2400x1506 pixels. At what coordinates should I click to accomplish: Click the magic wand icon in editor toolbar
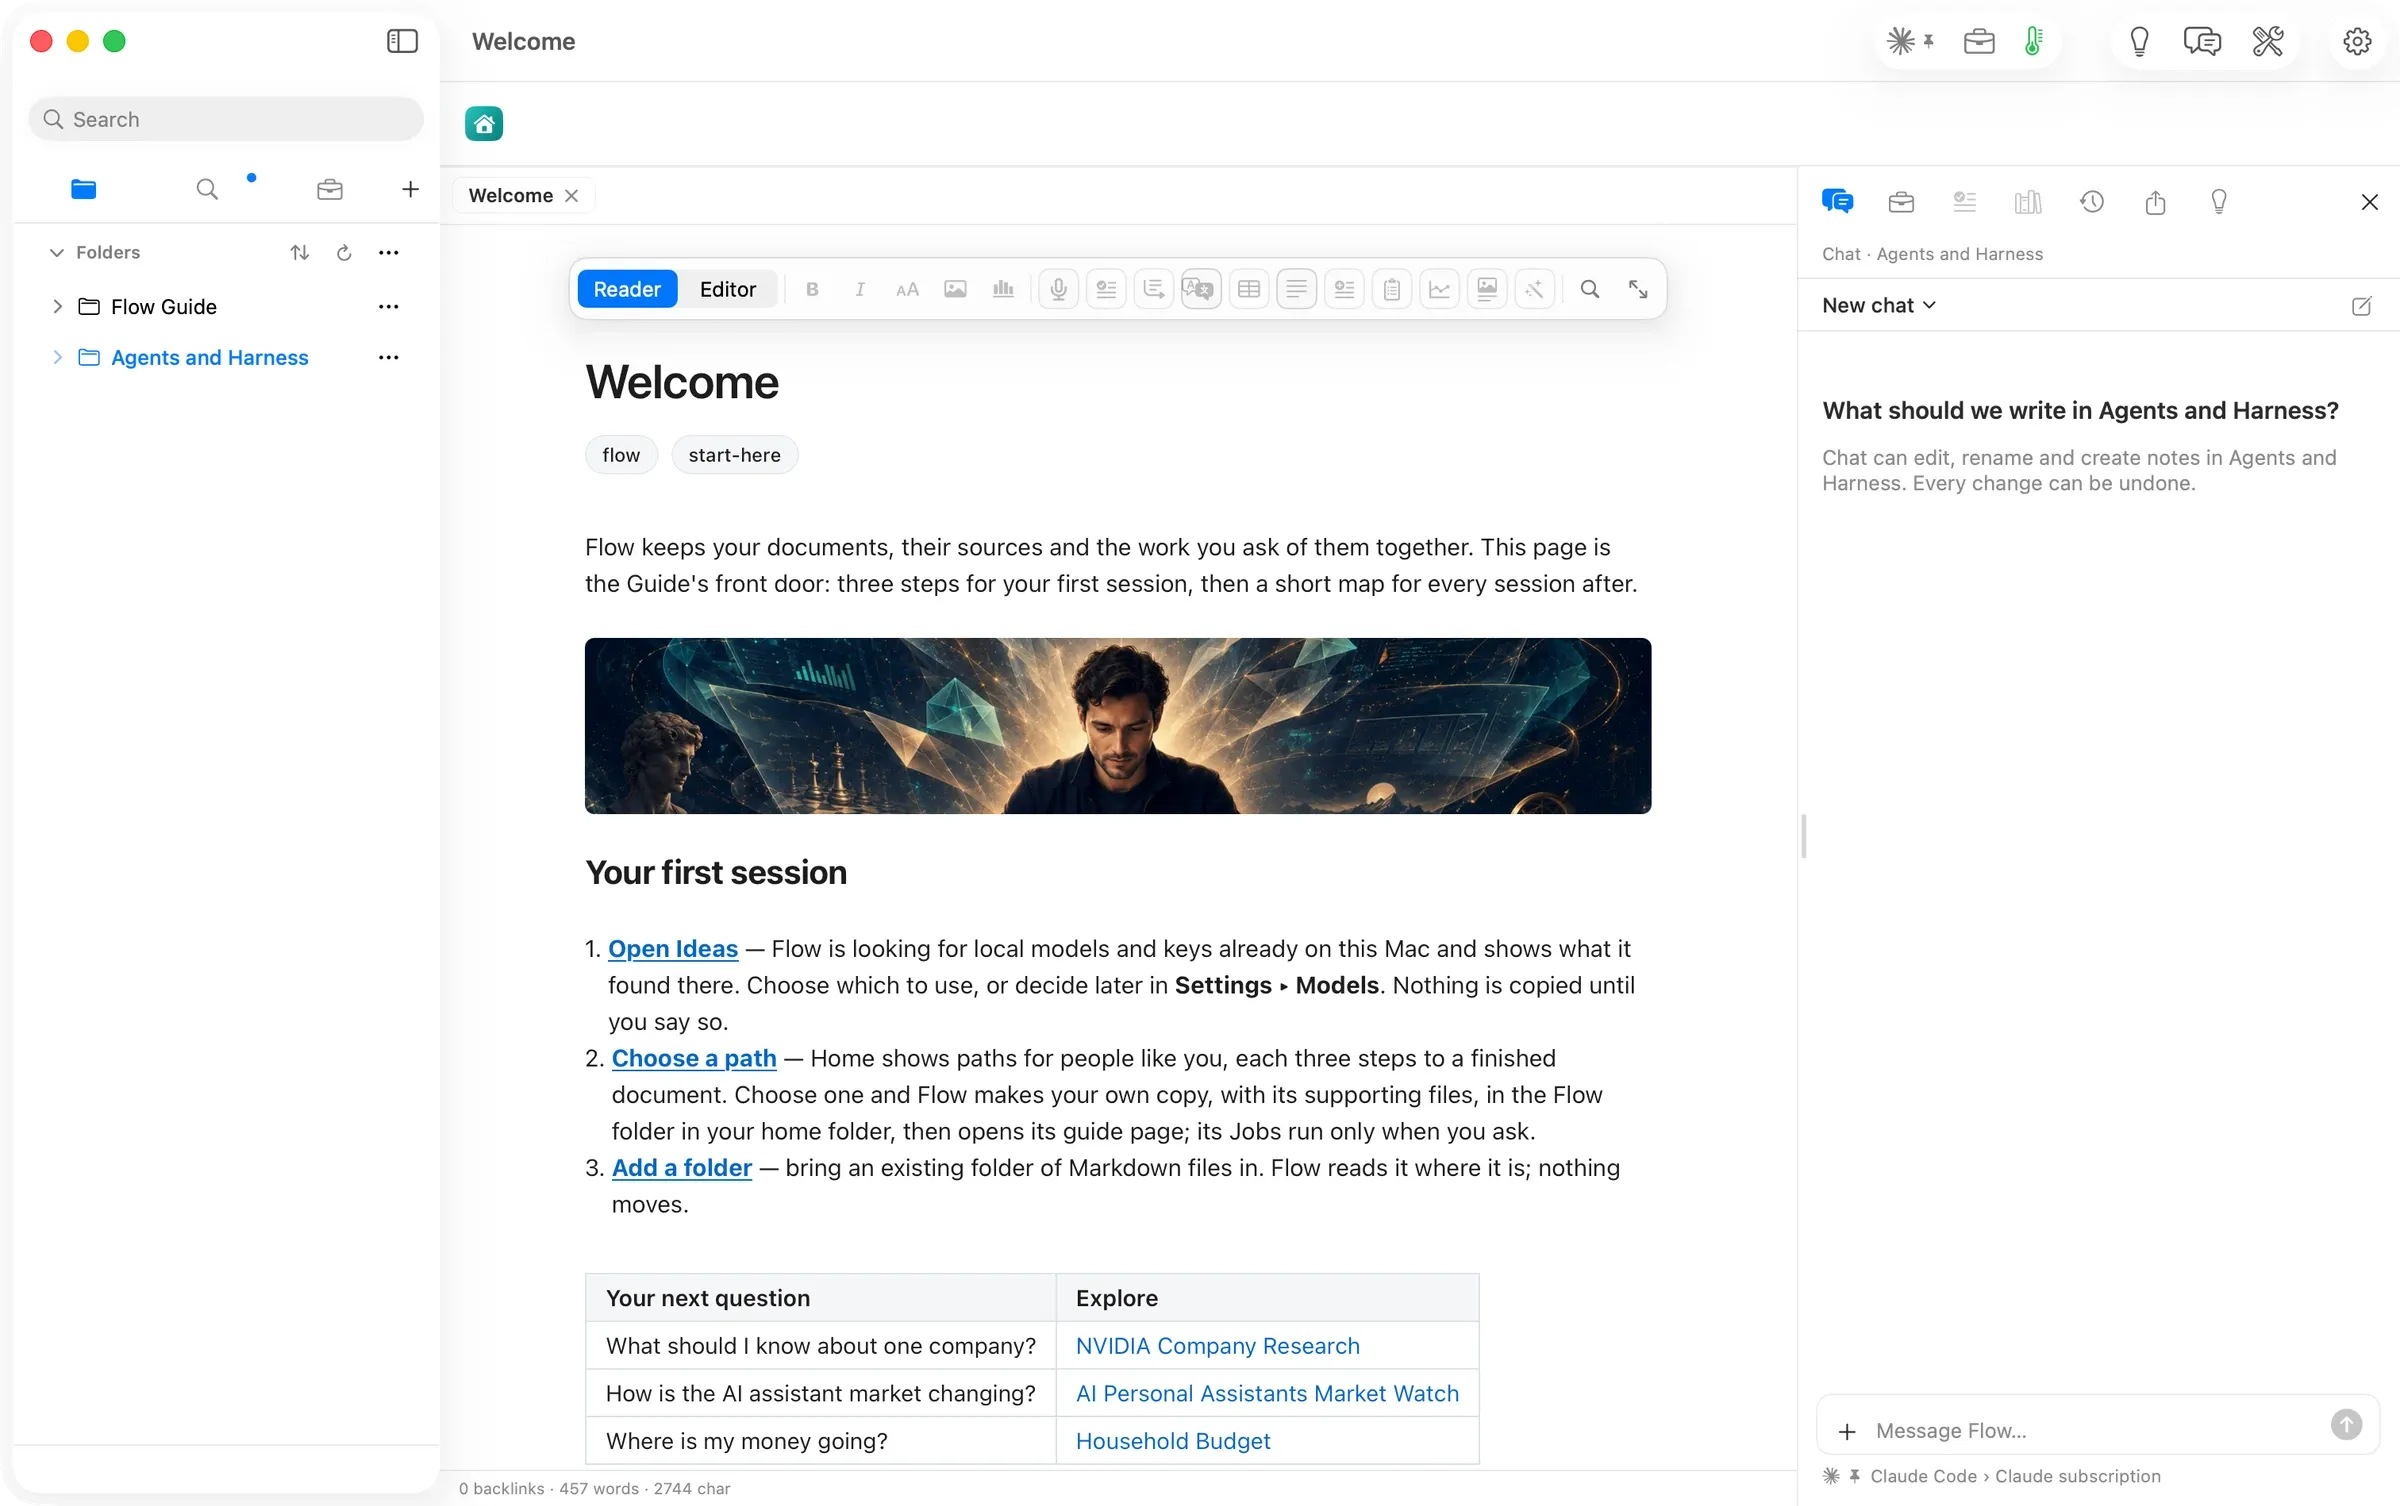[x=1534, y=289]
